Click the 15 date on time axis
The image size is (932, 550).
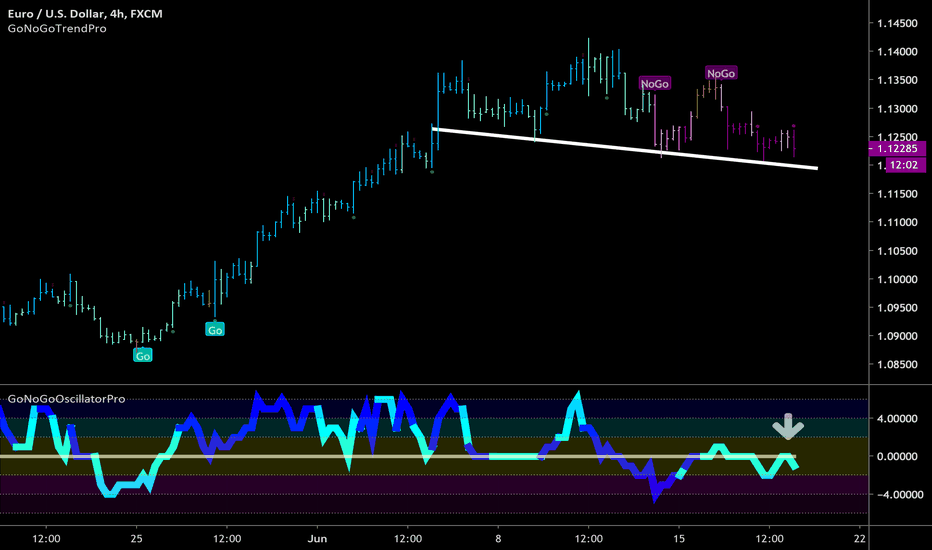pyautogui.click(x=679, y=539)
